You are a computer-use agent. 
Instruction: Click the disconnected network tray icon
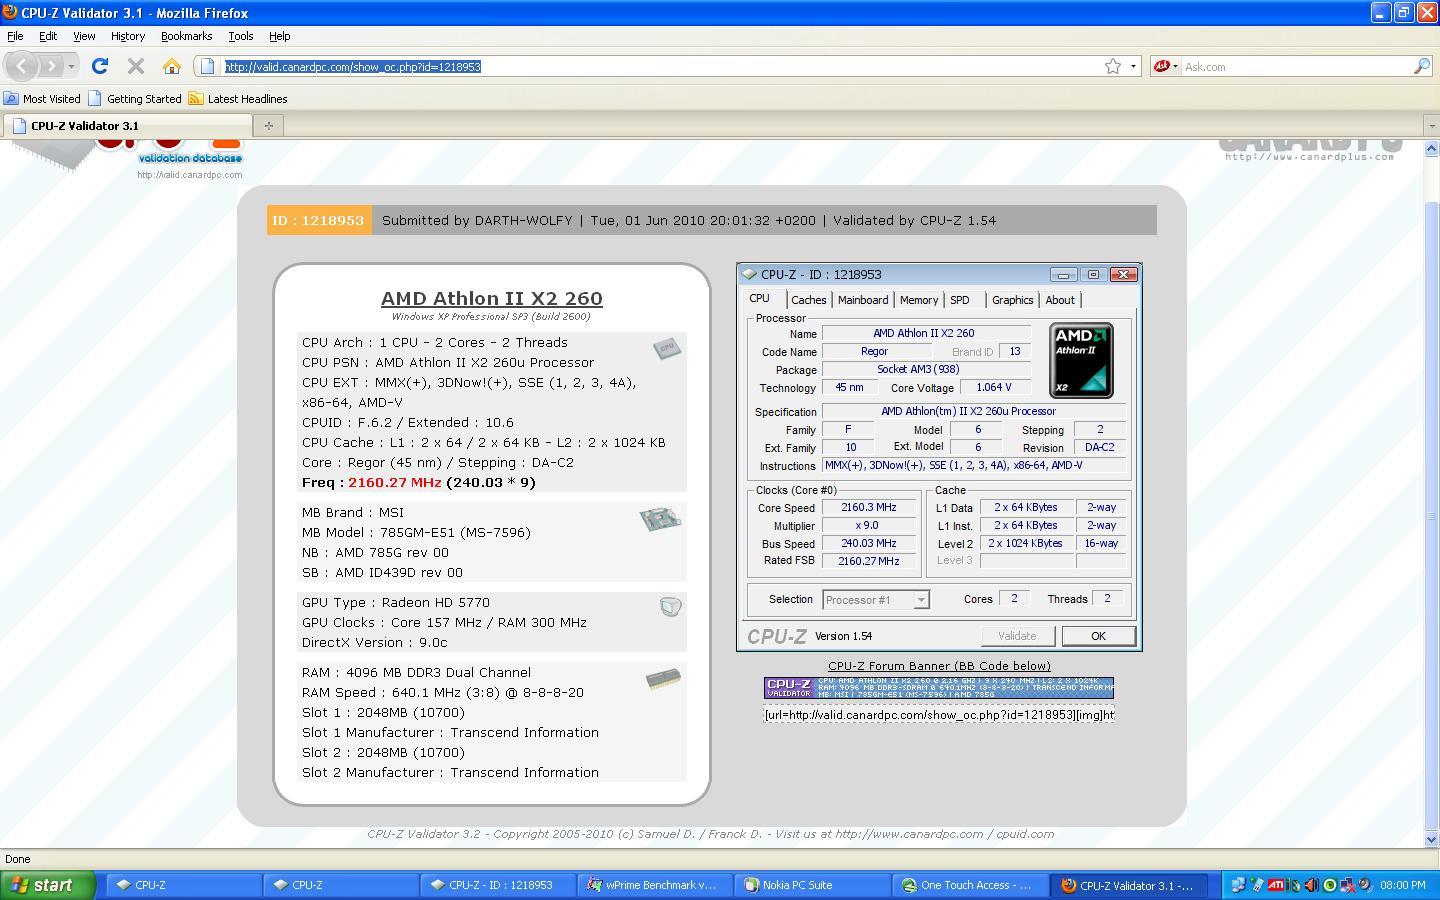coord(1348,885)
